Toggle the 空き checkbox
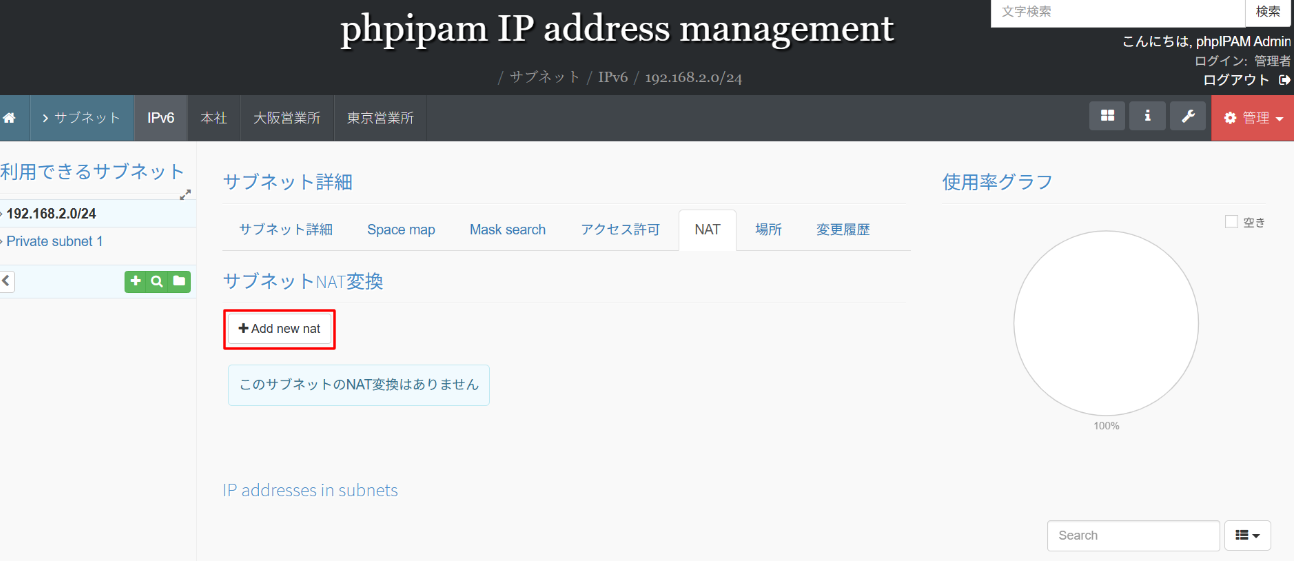This screenshot has width=1294, height=562. click(x=1231, y=222)
